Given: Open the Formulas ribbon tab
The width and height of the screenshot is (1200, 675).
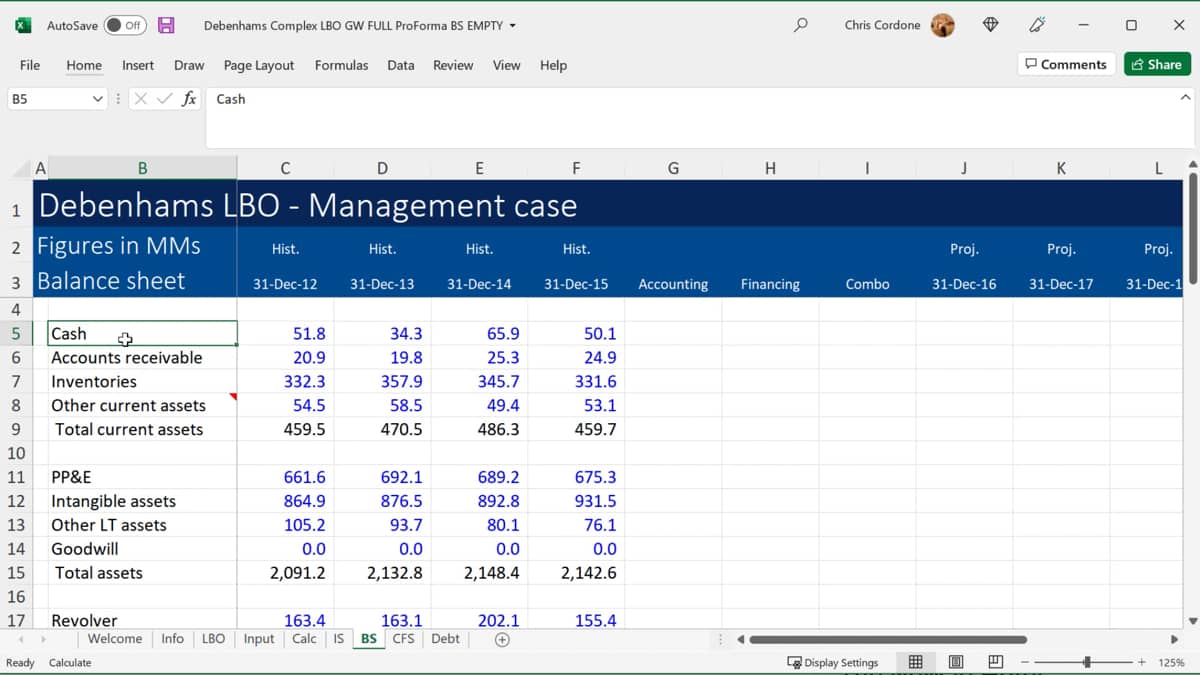Looking at the screenshot, I should pyautogui.click(x=341, y=65).
